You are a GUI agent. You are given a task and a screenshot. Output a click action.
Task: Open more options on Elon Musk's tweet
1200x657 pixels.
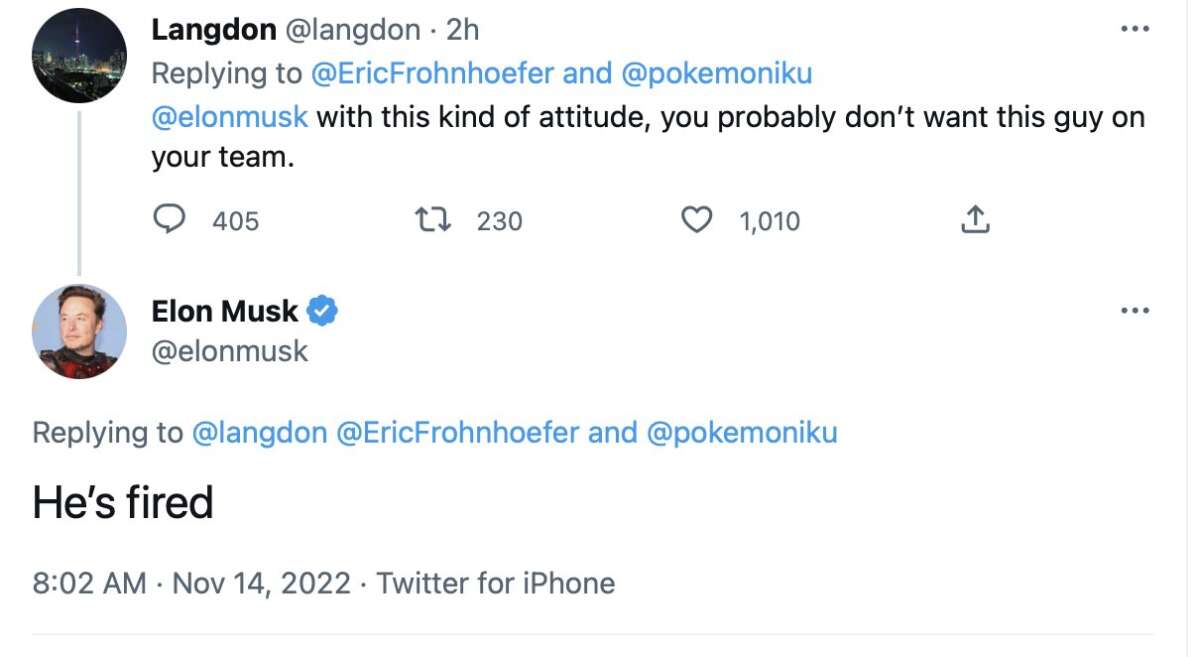pos(1135,312)
